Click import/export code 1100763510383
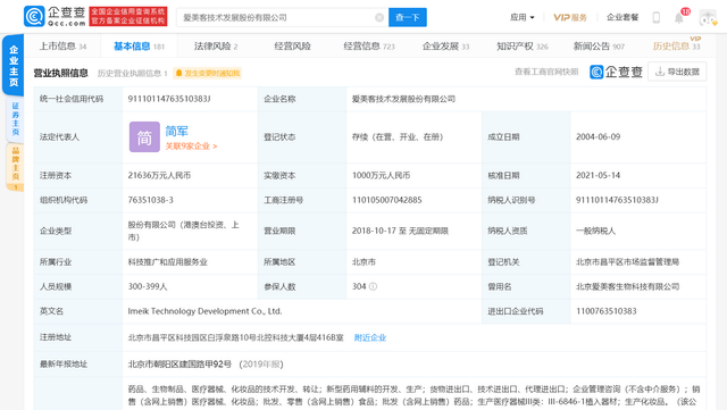This screenshot has width=727, height=410. [606, 311]
